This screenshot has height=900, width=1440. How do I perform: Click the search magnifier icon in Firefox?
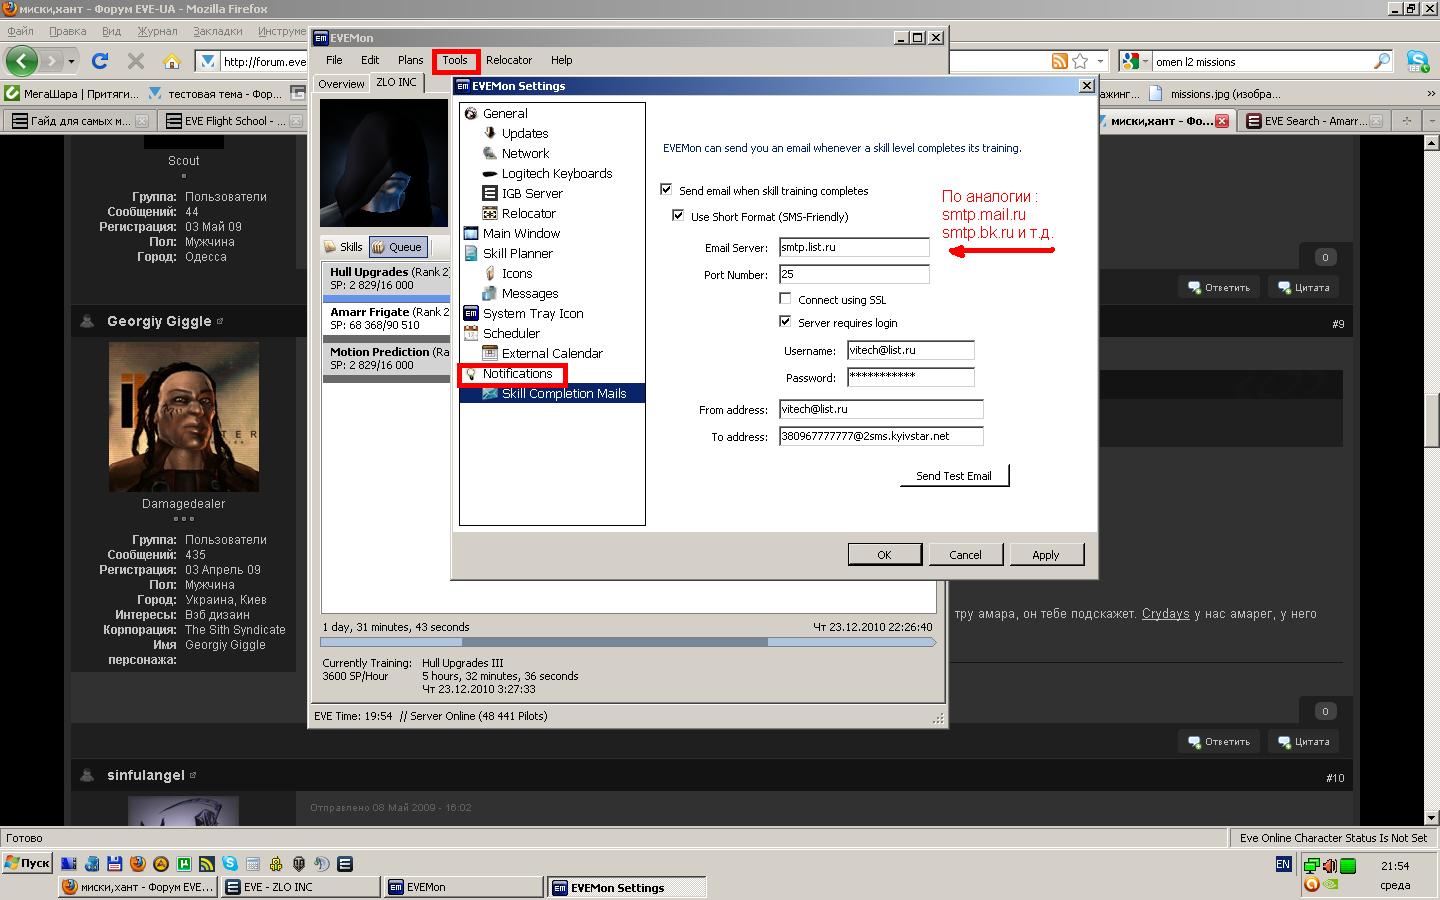click(x=1382, y=61)
